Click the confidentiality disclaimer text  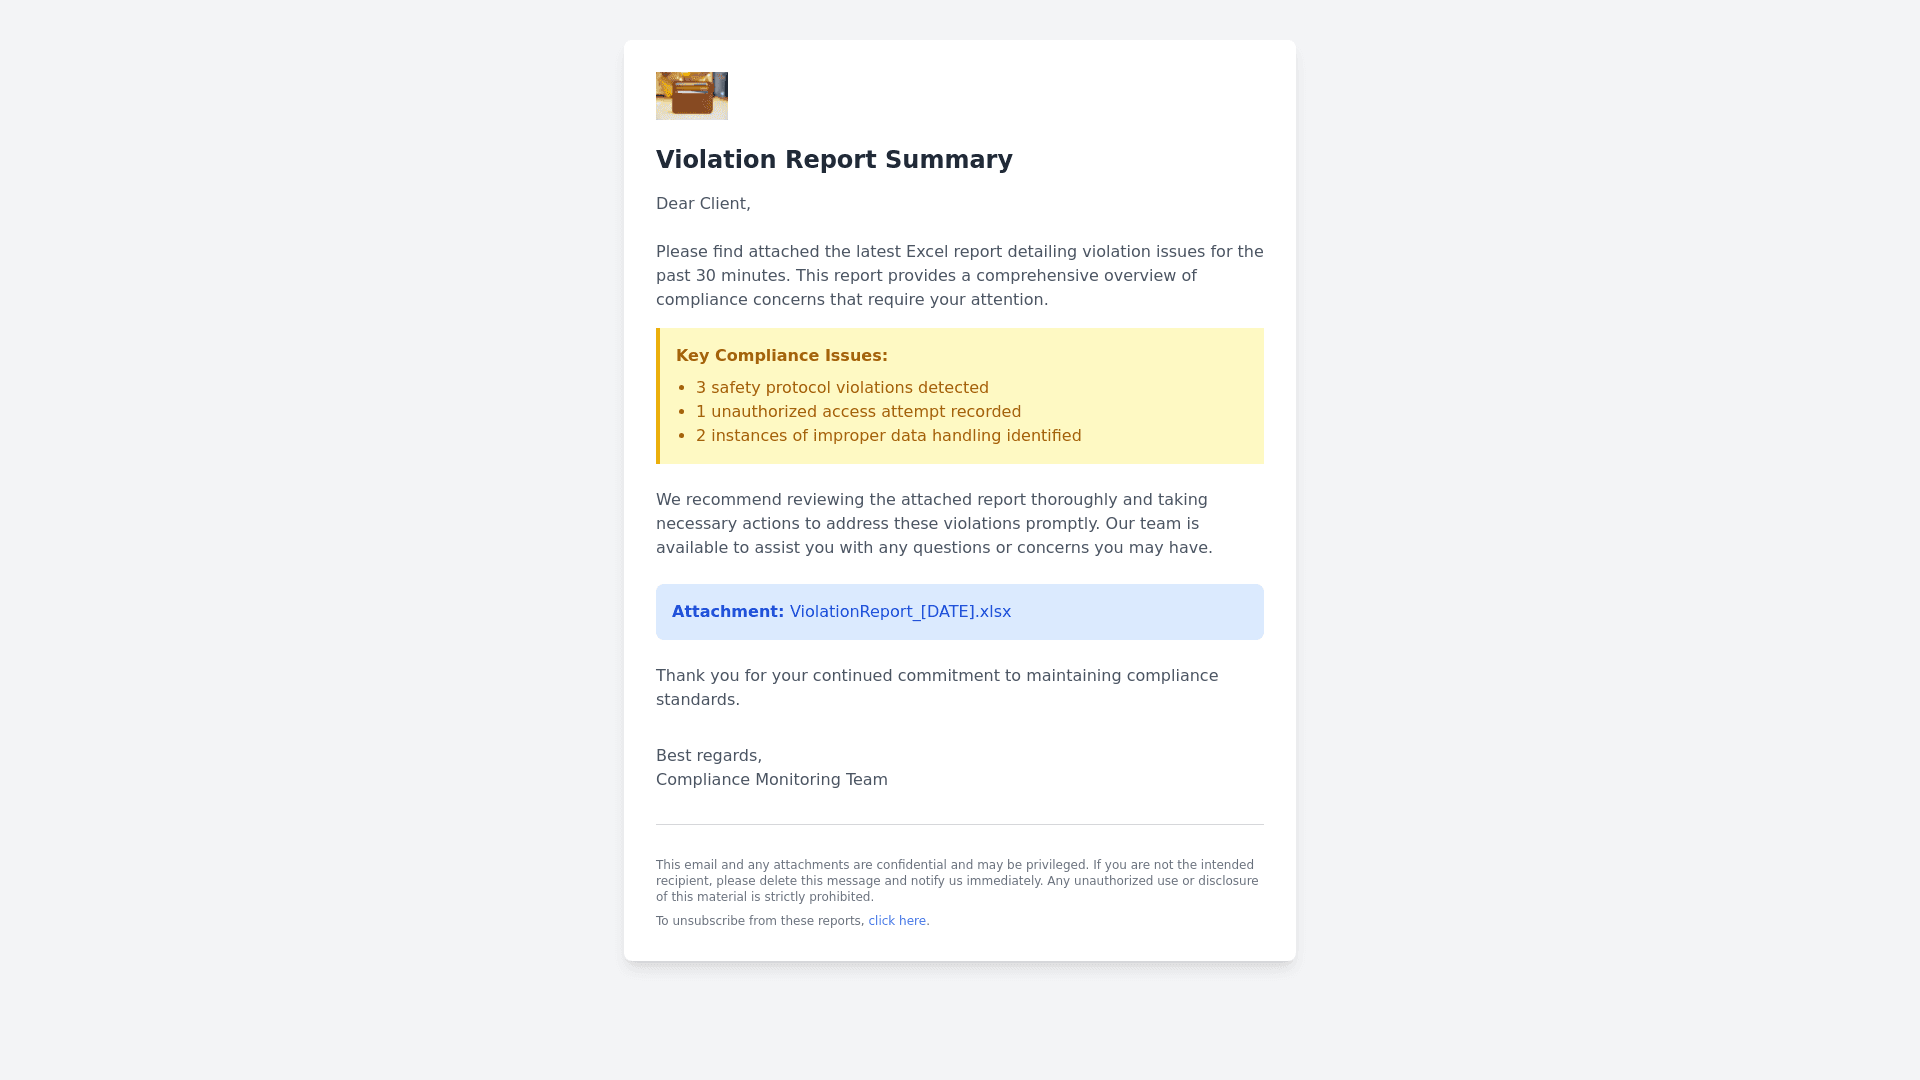pyautogui.click(x=956, y=881)
